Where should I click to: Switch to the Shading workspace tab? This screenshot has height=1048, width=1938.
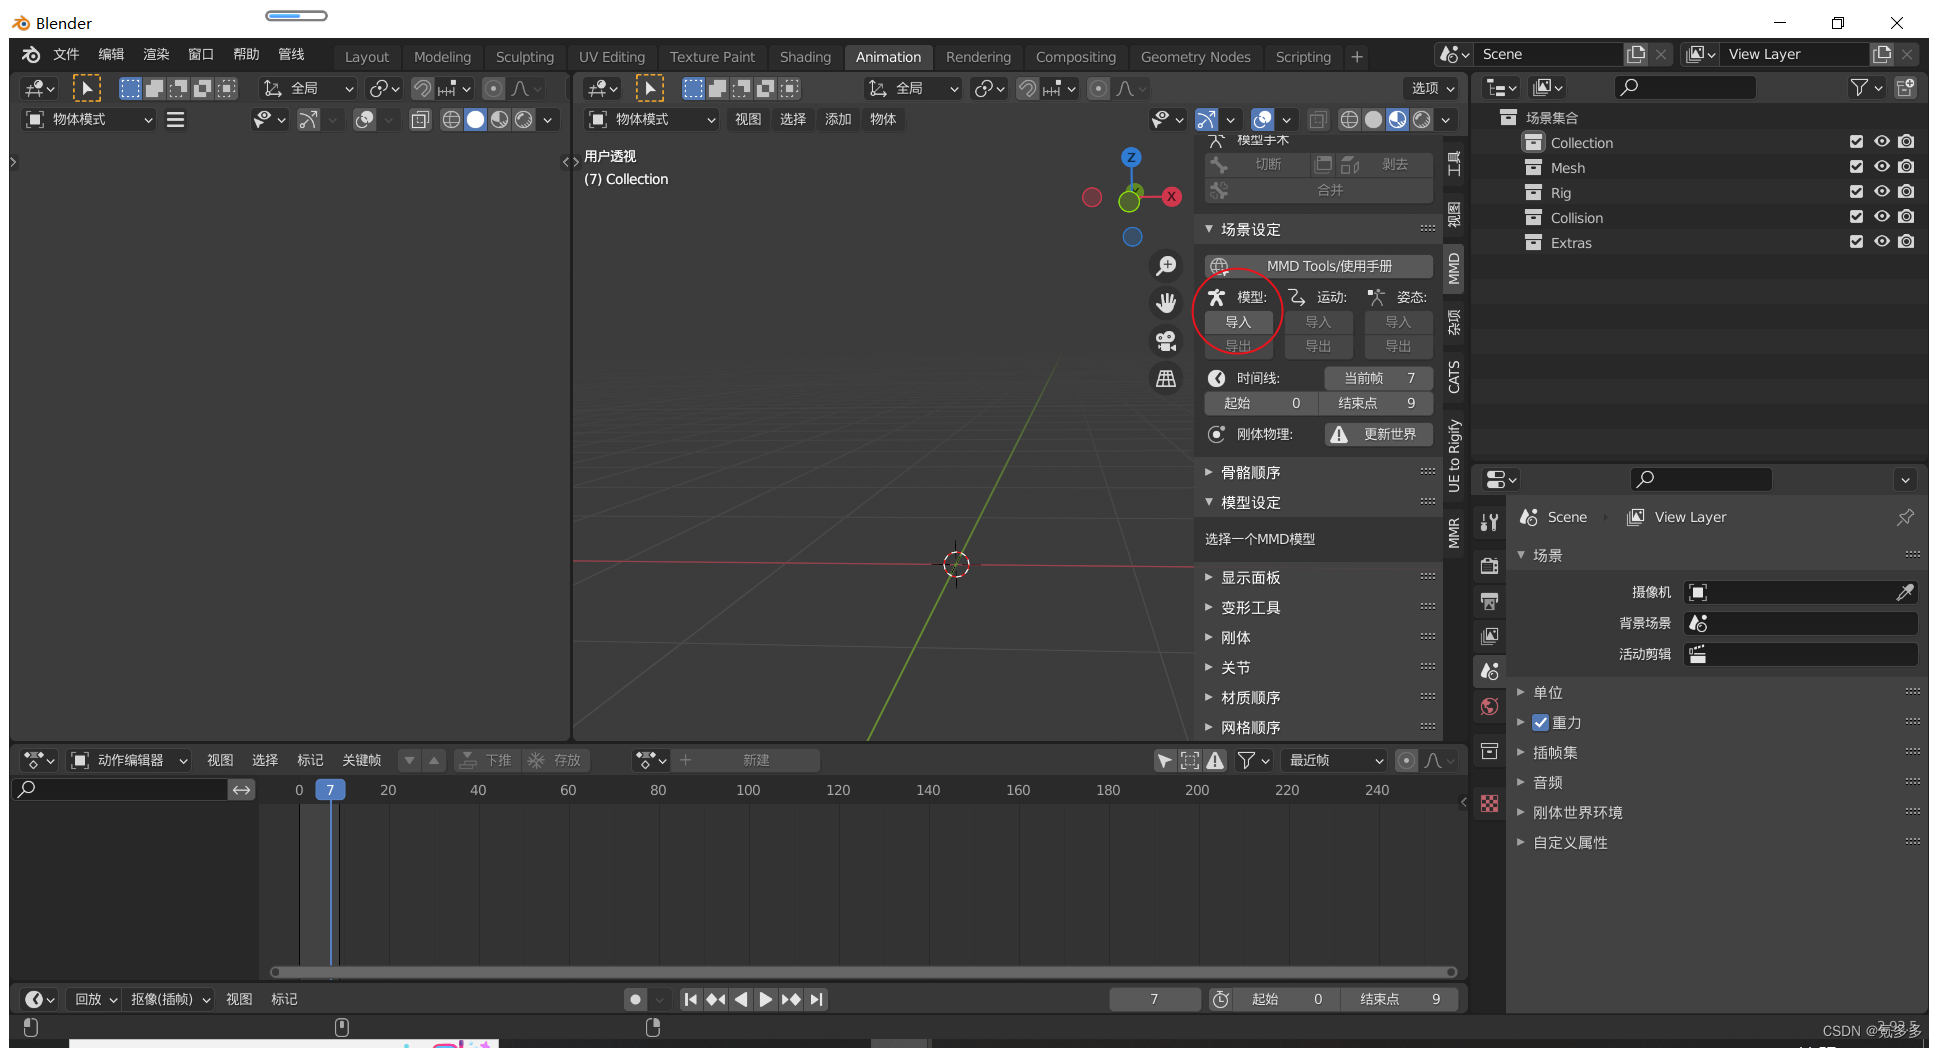tap(804, 57)
